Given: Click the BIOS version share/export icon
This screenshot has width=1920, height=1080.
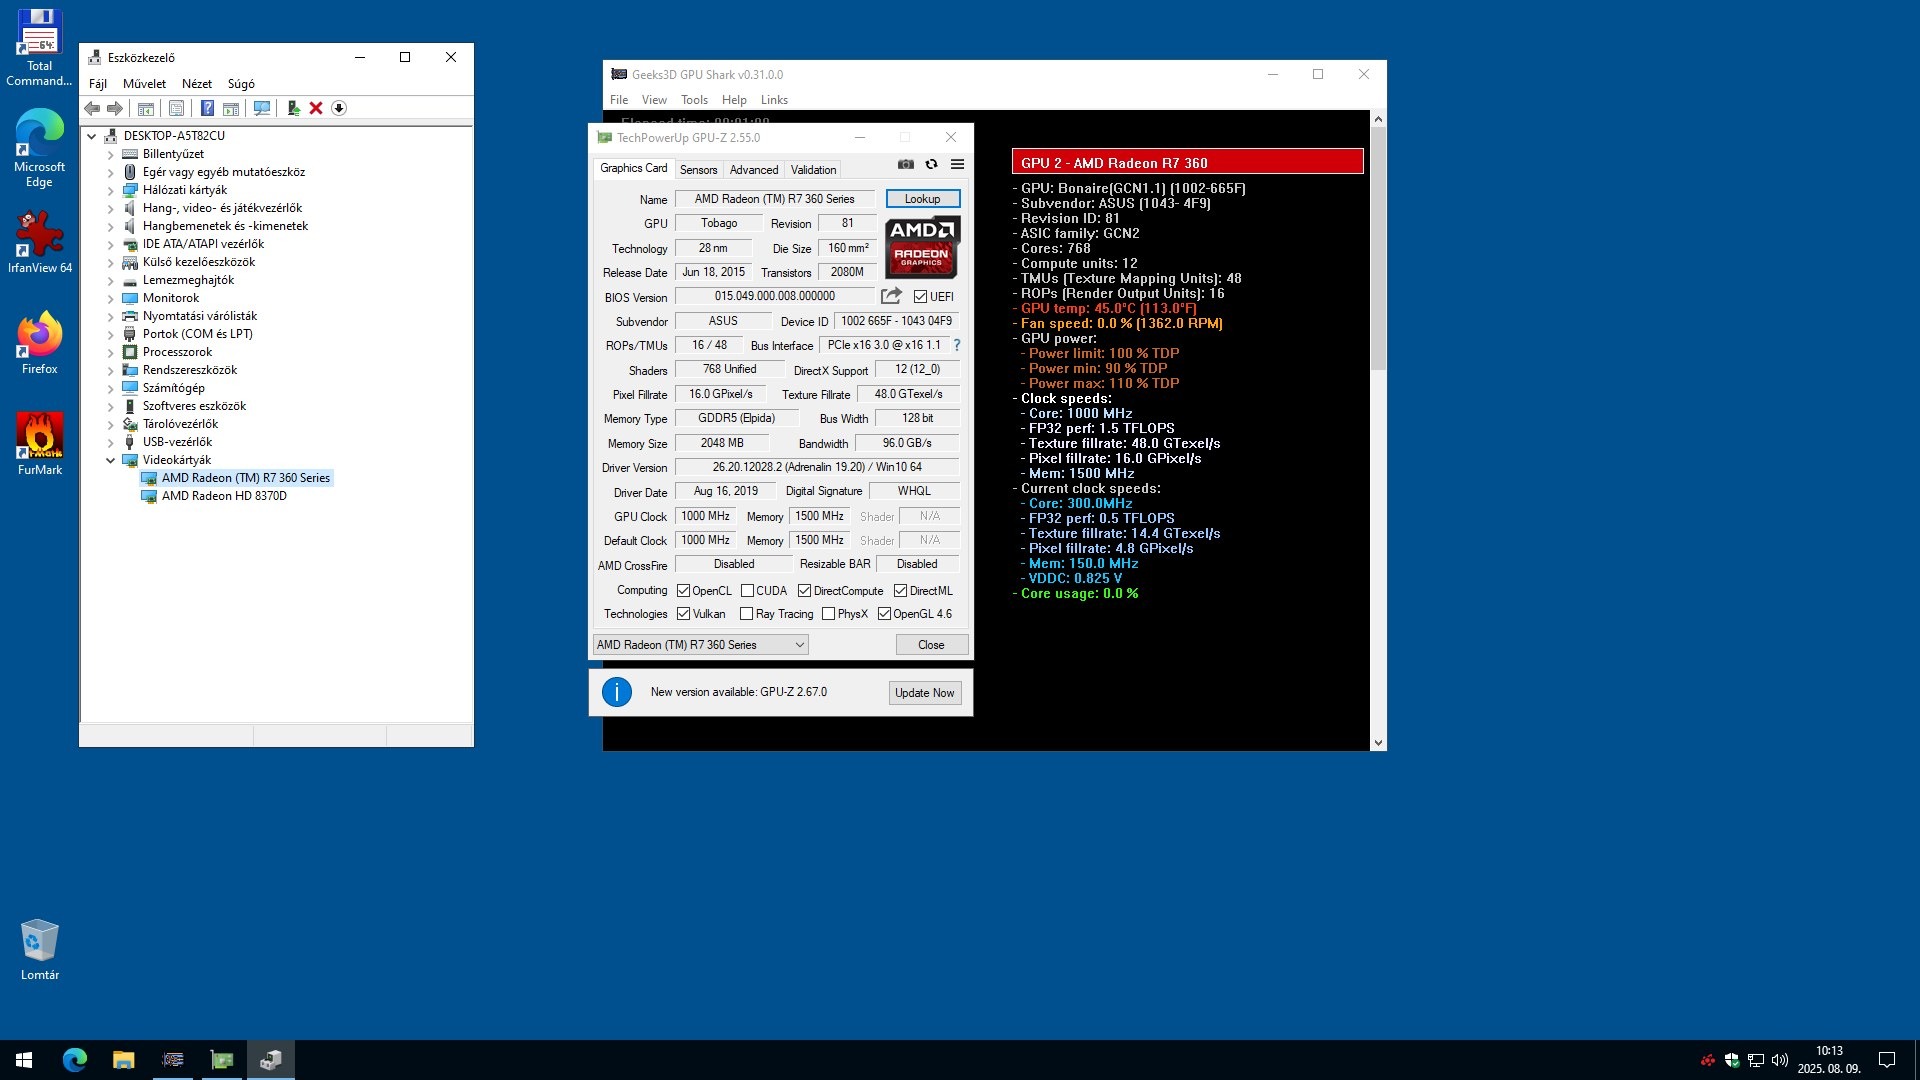Looking at the screenshot, I should click(x=890, y=296).
